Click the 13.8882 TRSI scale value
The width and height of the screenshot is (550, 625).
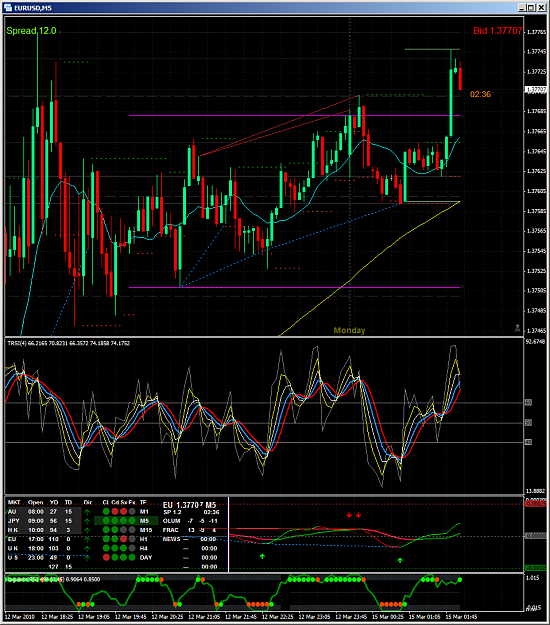tap(536, 491)
